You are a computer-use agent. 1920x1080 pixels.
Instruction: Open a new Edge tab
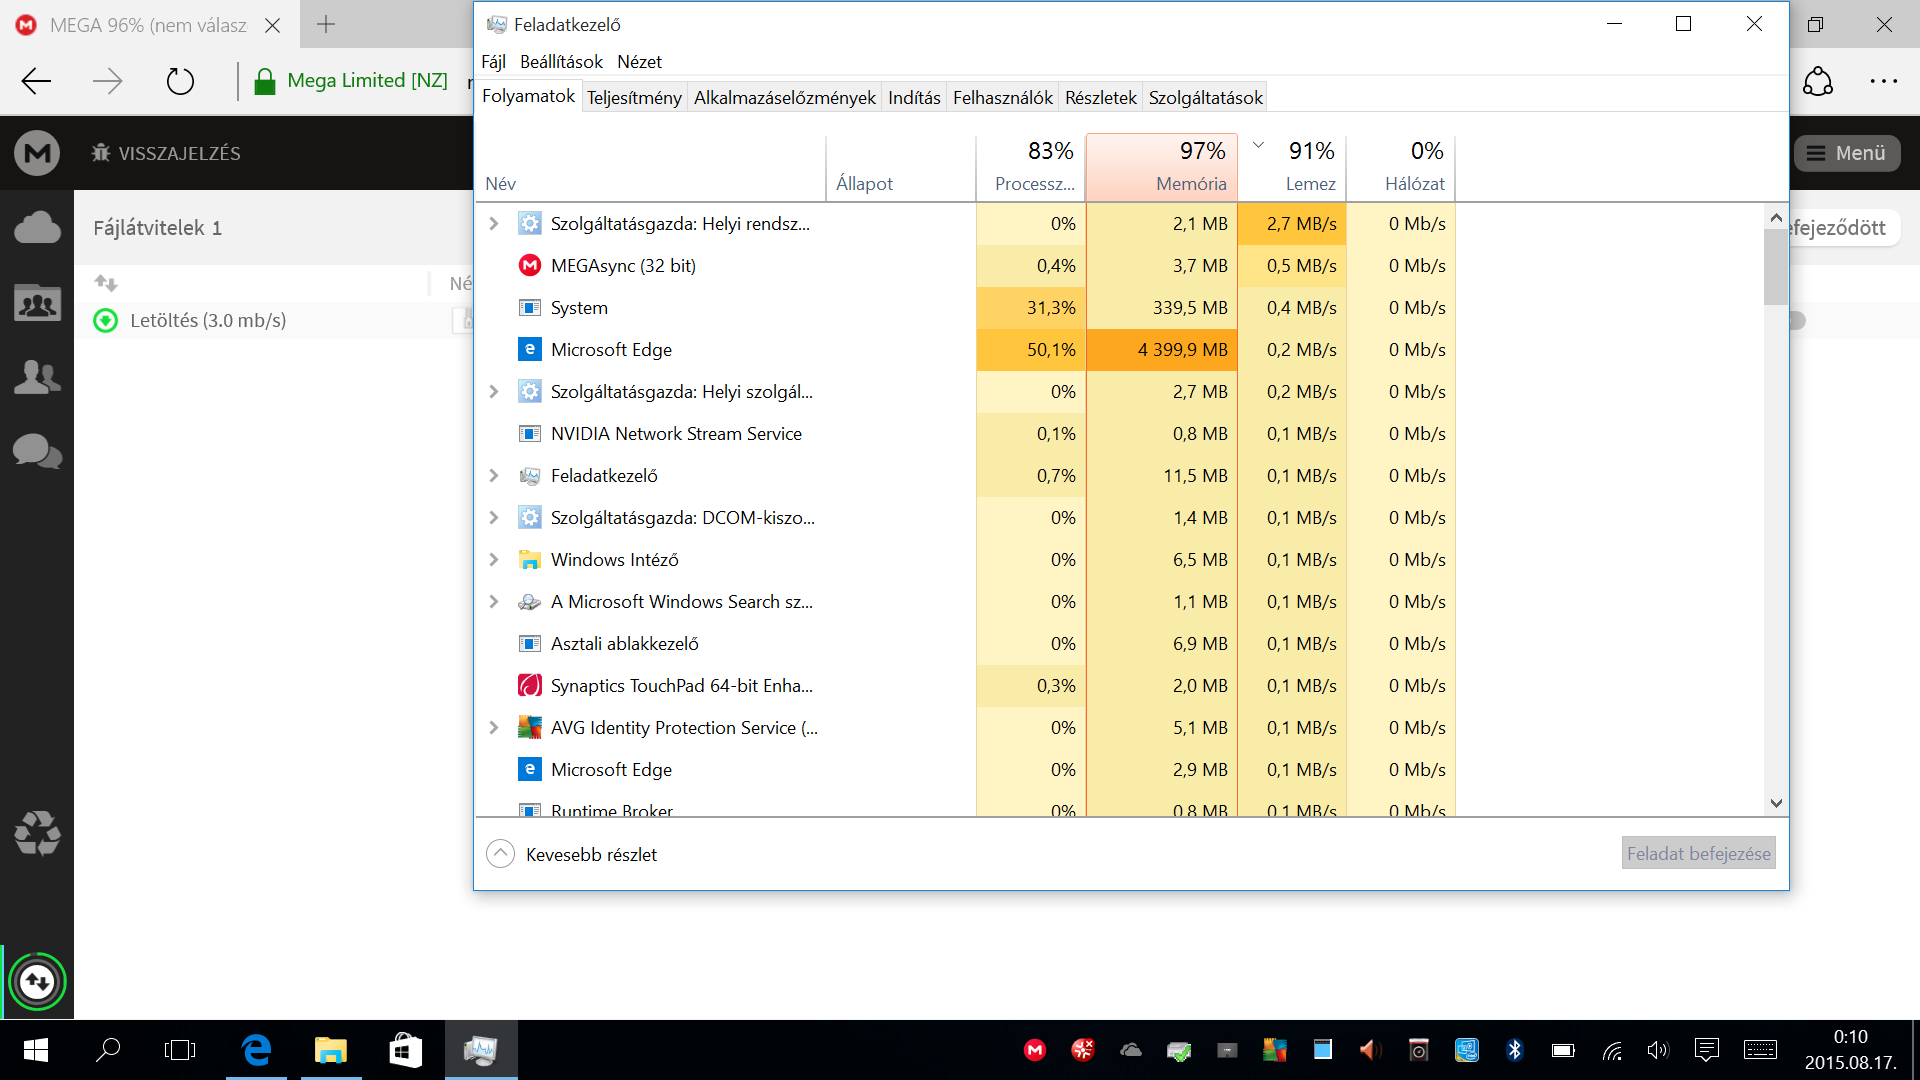click(x=326, y=25)
